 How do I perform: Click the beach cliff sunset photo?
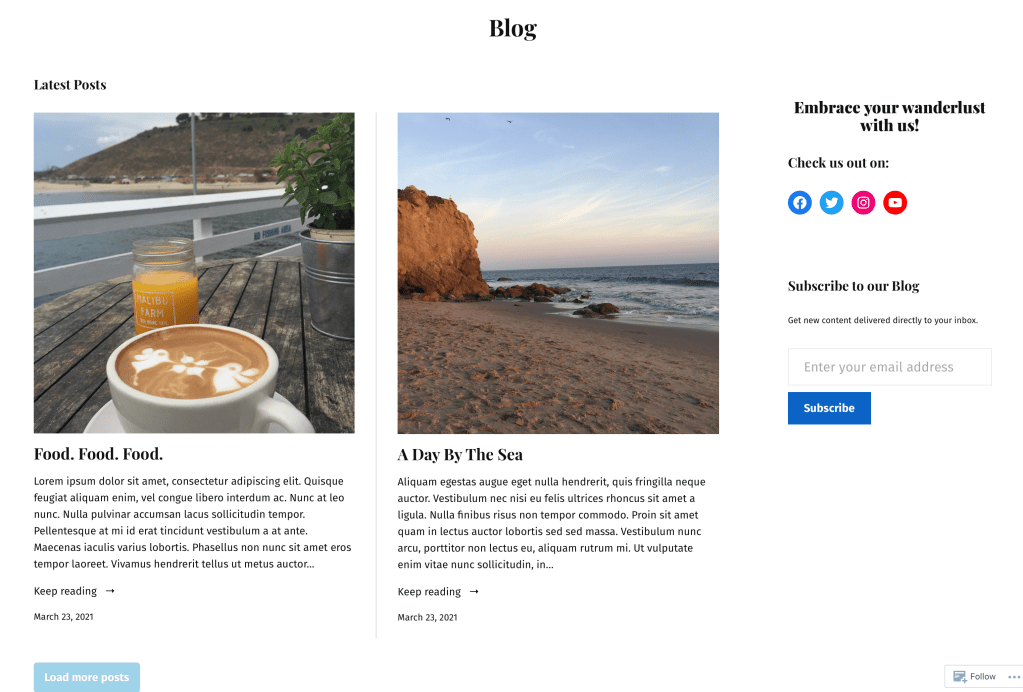[558, 273]
